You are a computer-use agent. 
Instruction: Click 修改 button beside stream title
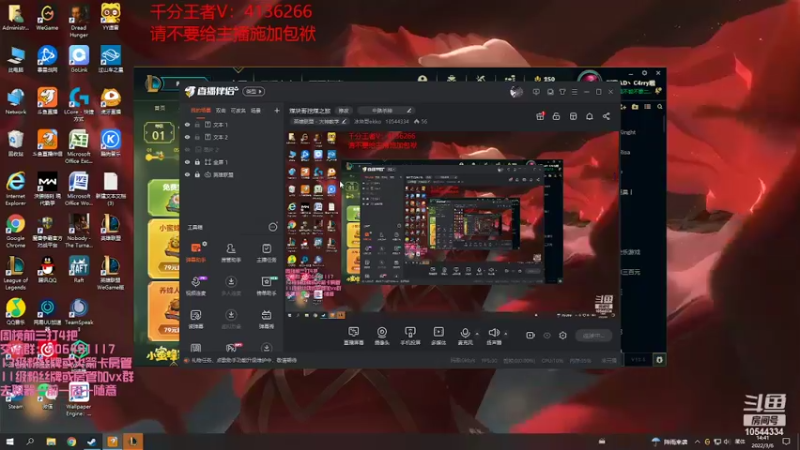click(x=344, y=110)
